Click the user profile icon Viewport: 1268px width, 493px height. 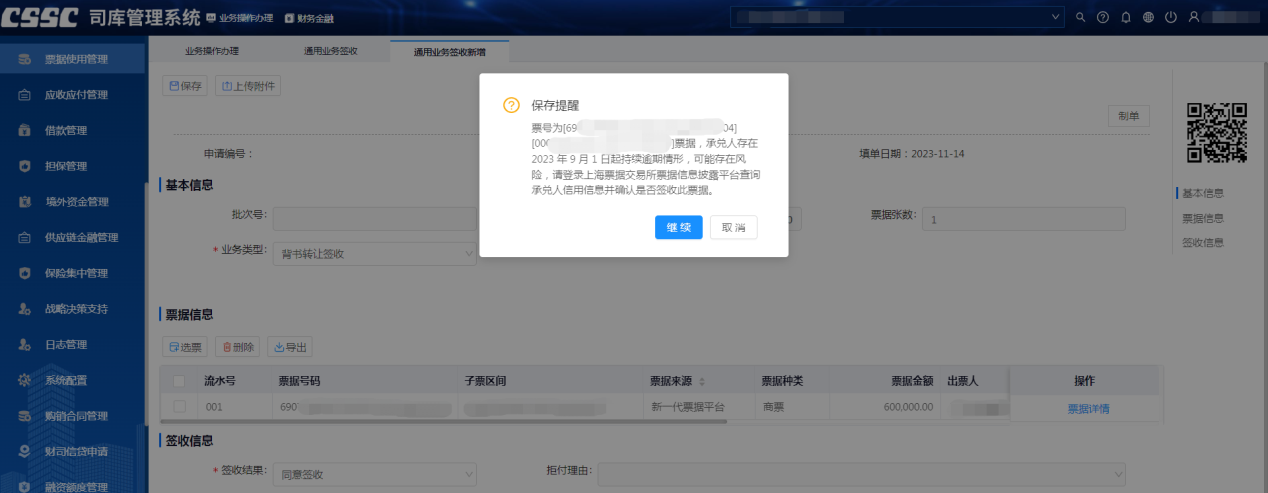coord(1193,18)
